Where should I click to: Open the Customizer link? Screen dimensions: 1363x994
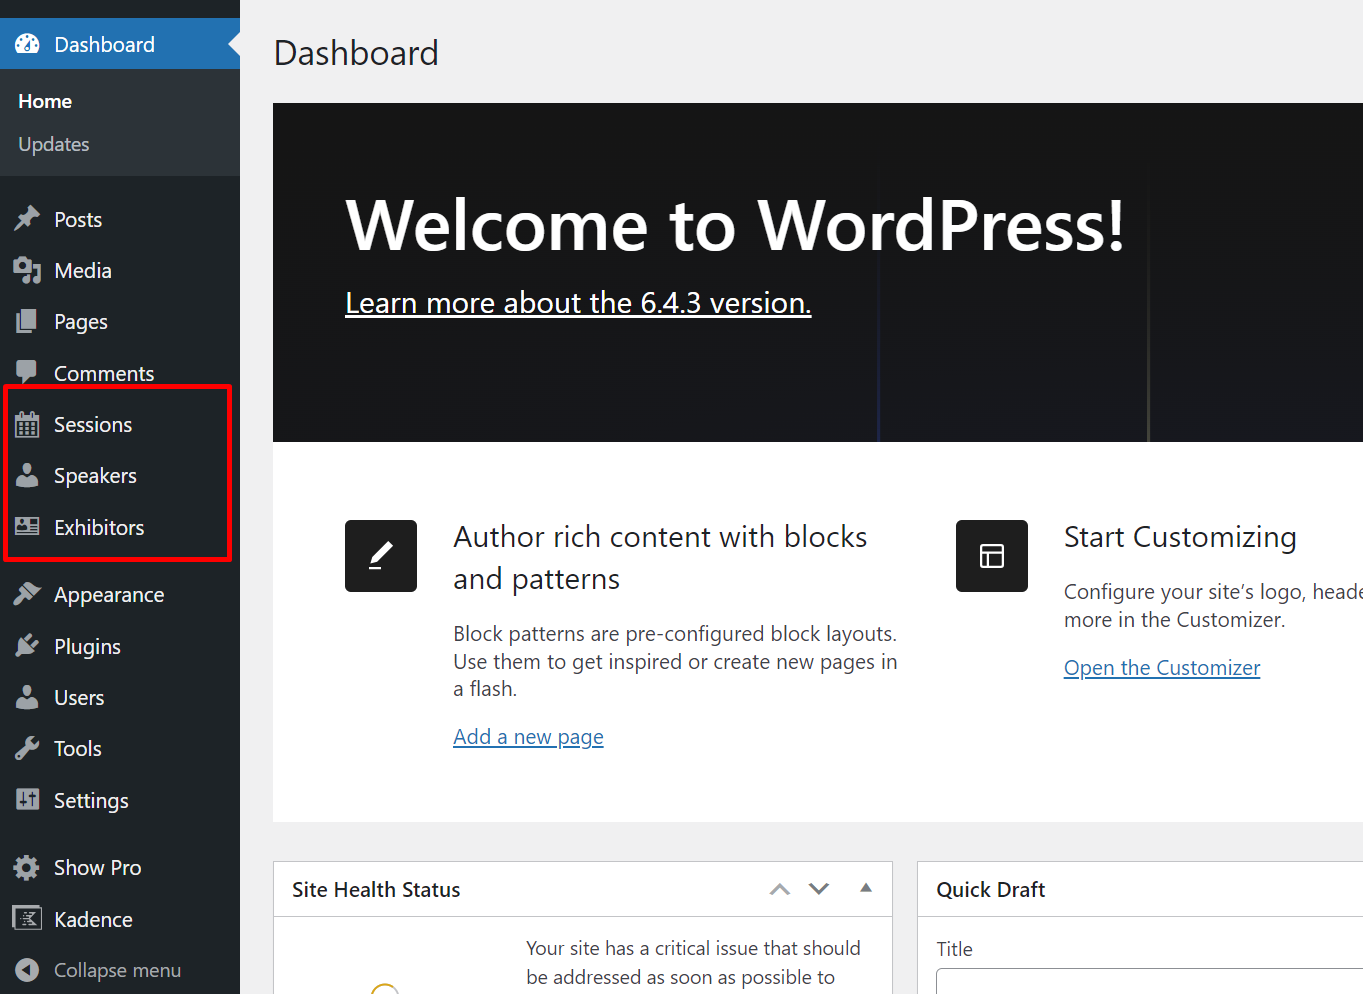(x=1162, y=668)
